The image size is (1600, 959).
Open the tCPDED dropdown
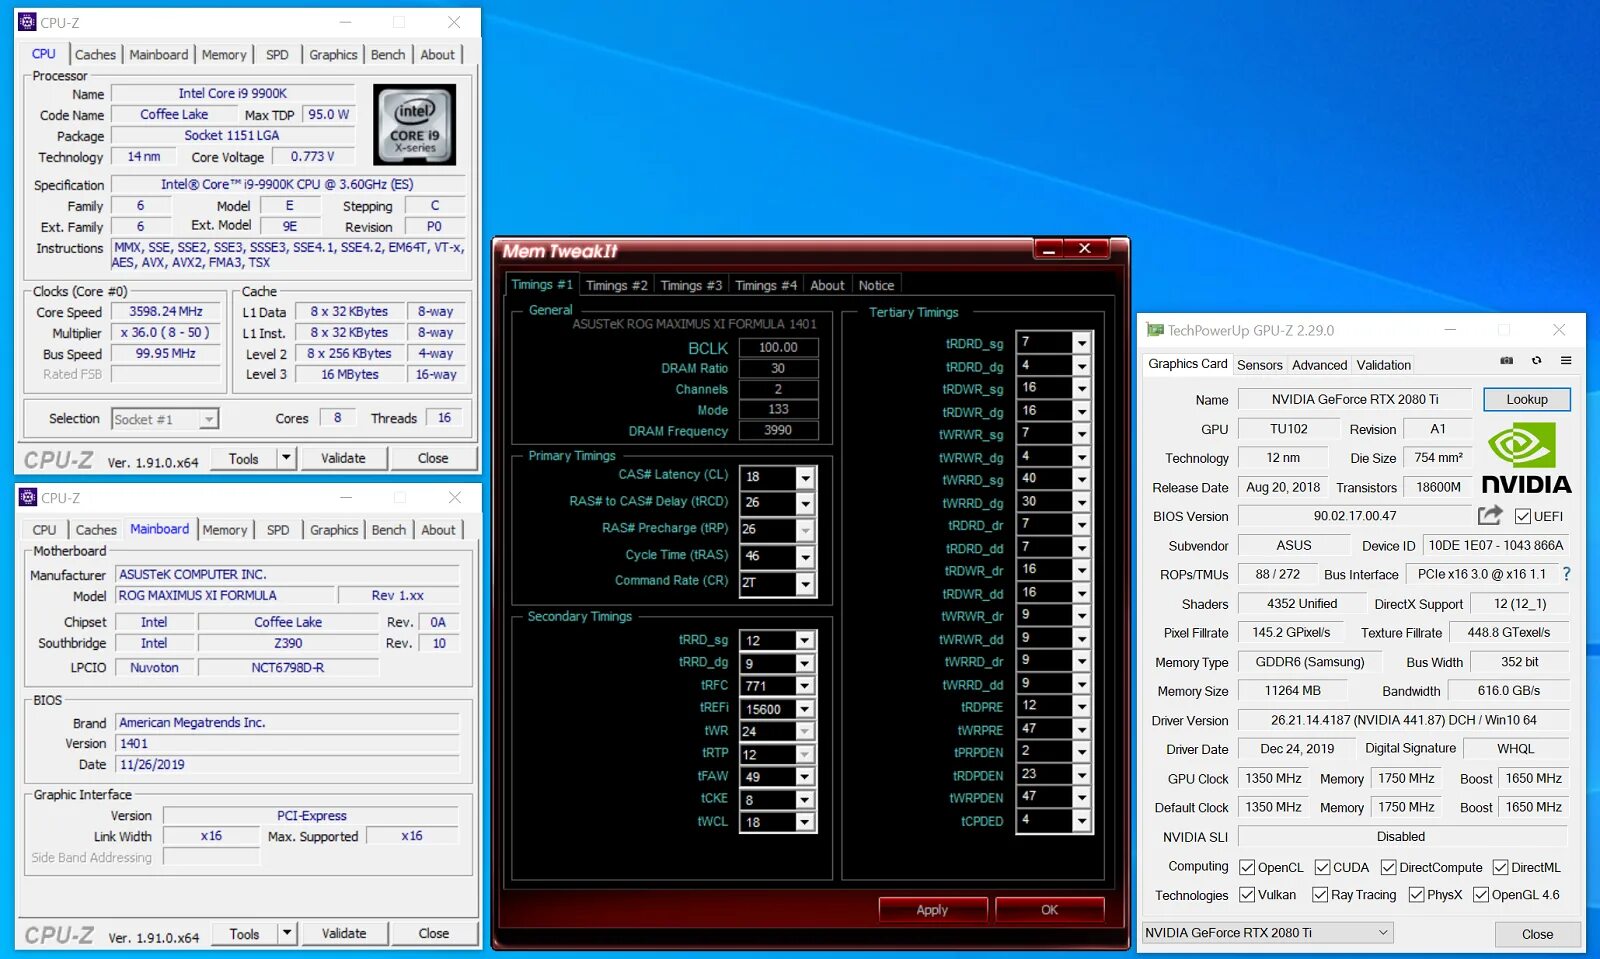pyautogui.click(x=1081, y=820)
